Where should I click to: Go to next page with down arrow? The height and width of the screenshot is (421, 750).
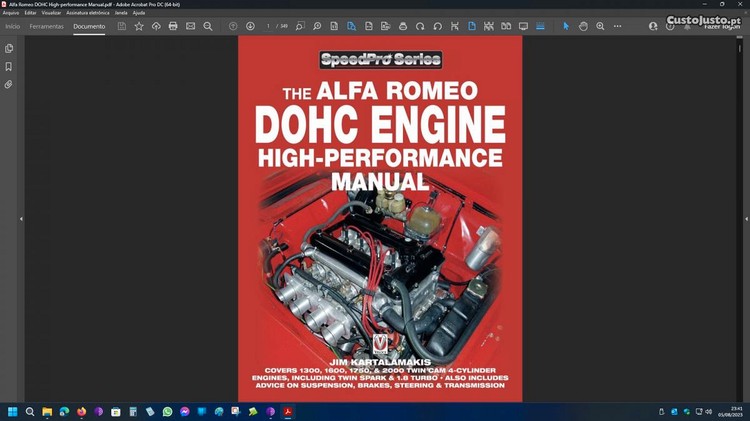tap(250, 26)
